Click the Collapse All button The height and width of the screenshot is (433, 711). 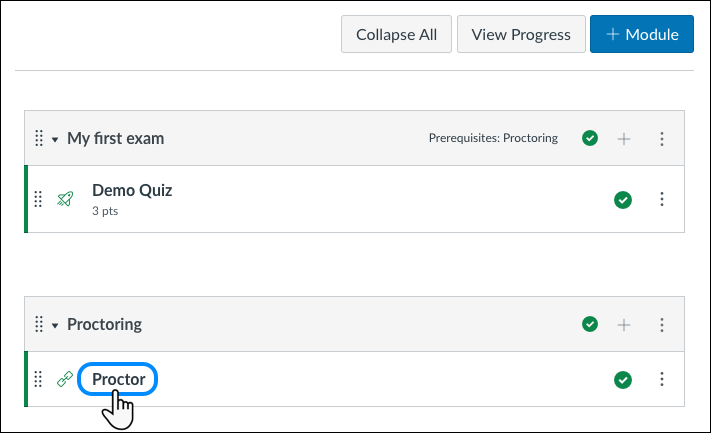click(396, 34)
